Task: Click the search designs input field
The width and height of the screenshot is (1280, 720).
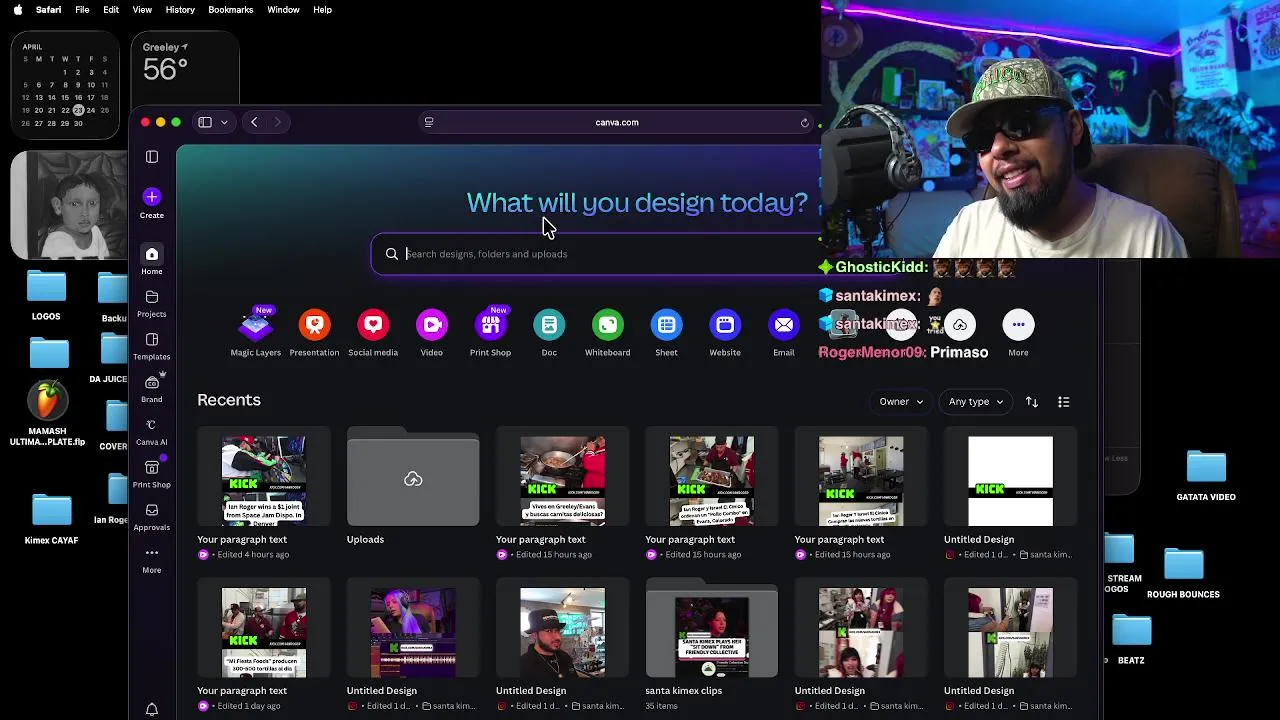Action: [x=596, y=254]
